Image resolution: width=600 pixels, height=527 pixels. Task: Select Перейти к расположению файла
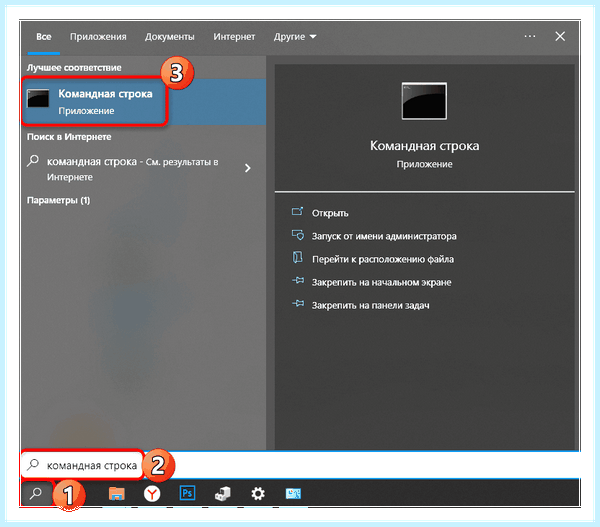click(383, 259)
